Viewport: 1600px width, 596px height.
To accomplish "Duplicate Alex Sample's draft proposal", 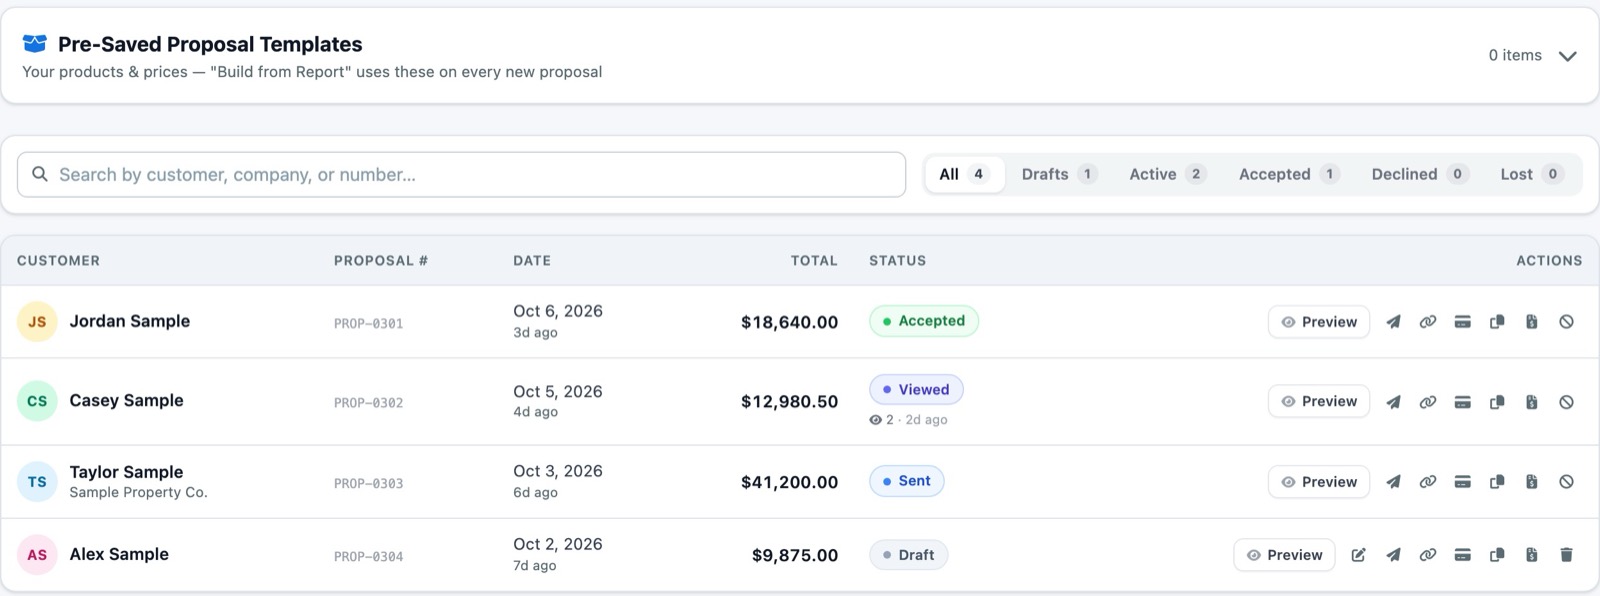I will tap(1497, 555).
